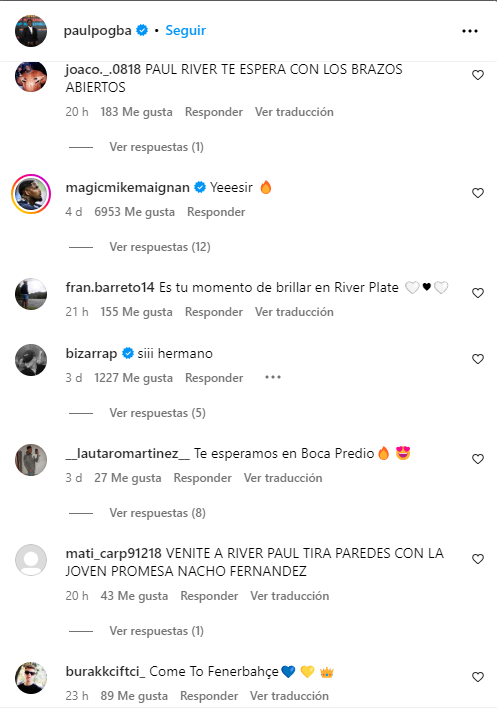Like __lautaromartinez__ Boca Predio comment

pyautogui.click(x=478, y=459)
